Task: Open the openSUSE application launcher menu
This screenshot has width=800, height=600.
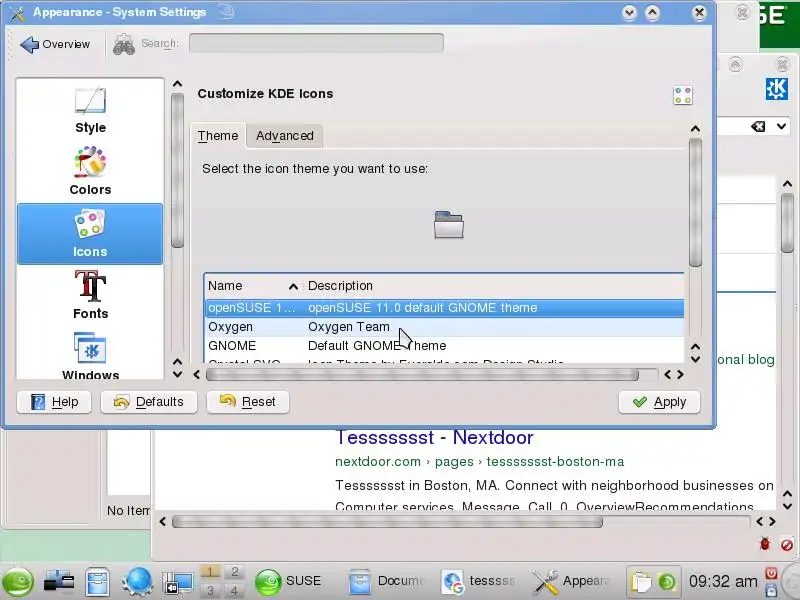Action: [x=18, y=582]
